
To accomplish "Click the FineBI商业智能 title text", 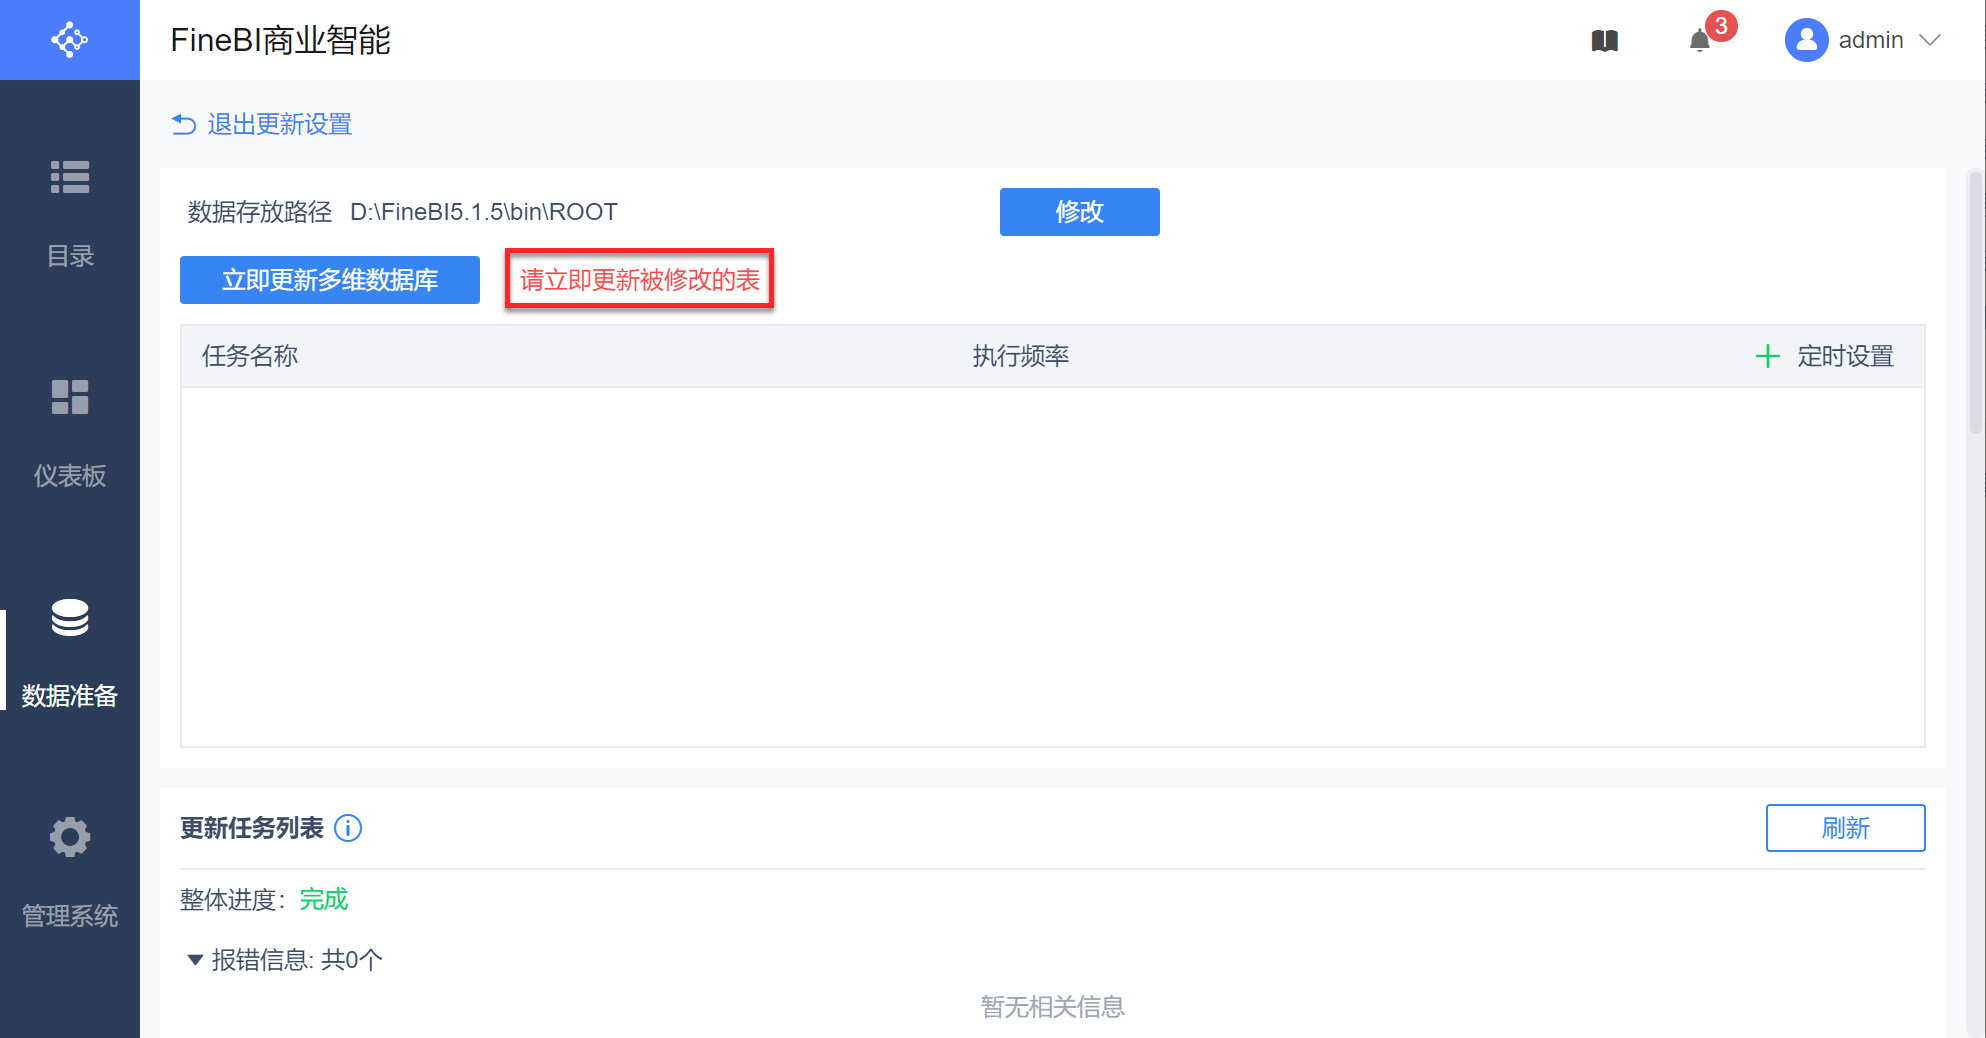I will click(x=281, y=40).
